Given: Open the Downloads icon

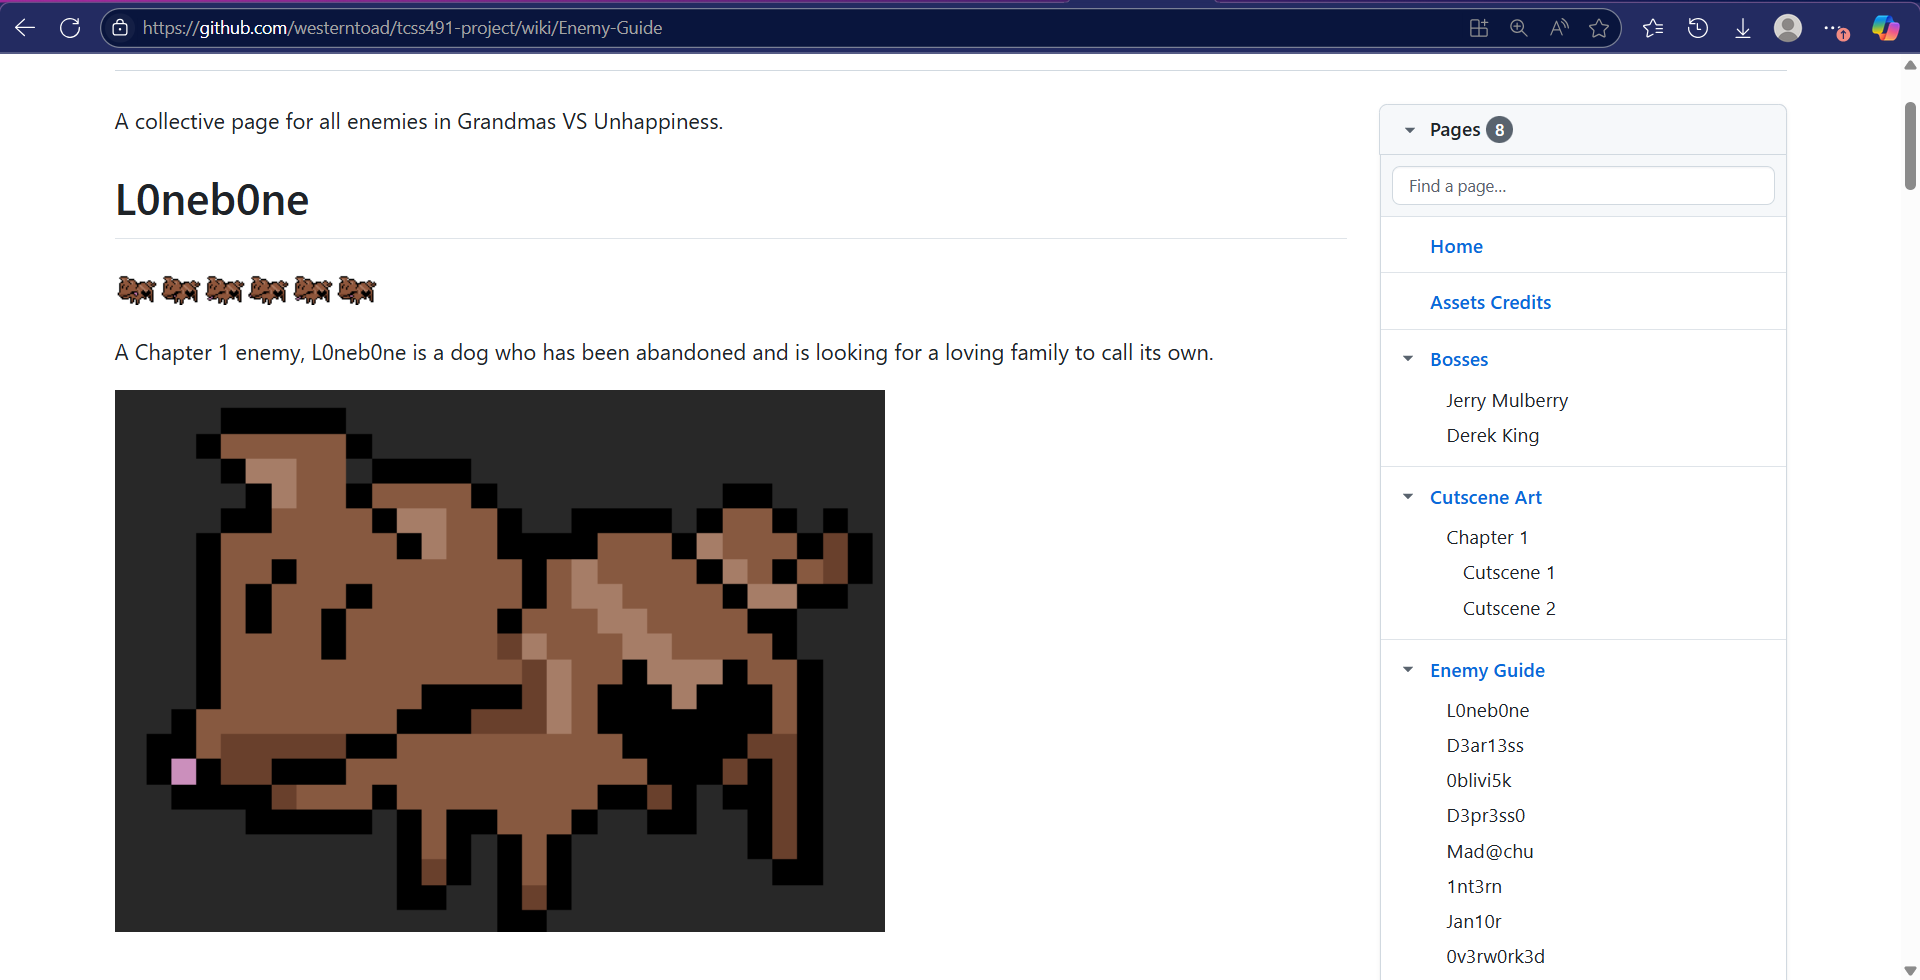Looking at the screenshot, I should coord(1743,28).
